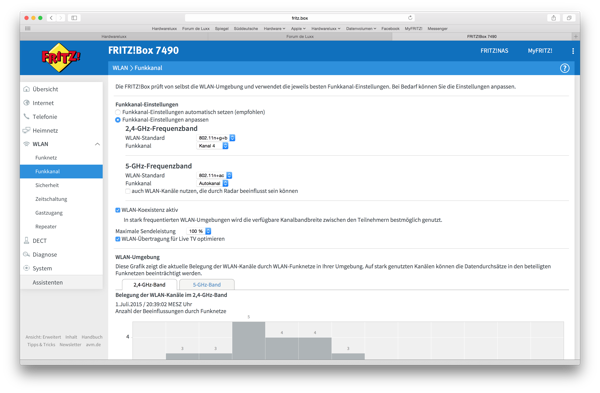600x393 pixels.
Task: Open Tipps & Tricks footer link
Action: point(41,344)
